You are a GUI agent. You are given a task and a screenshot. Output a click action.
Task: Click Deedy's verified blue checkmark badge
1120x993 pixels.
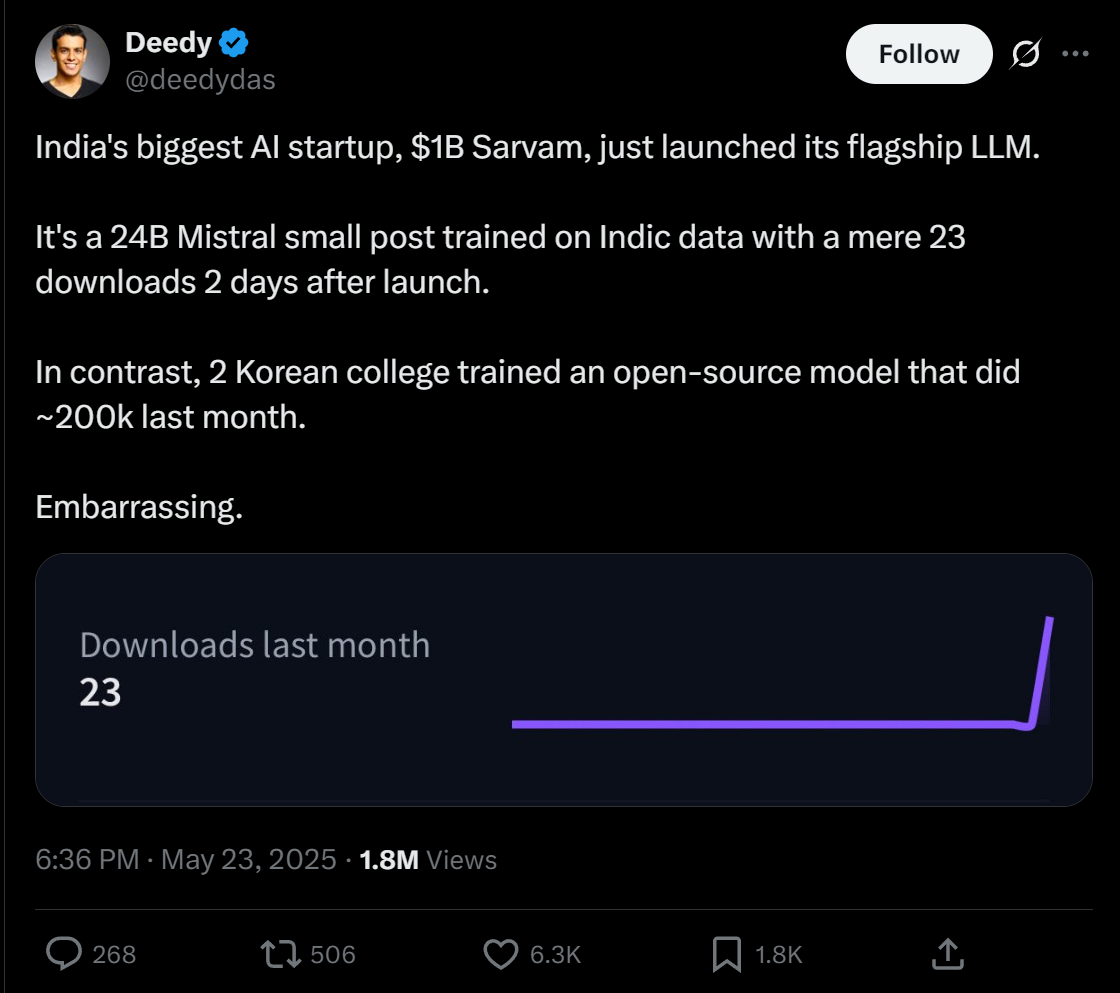point(232,42)
